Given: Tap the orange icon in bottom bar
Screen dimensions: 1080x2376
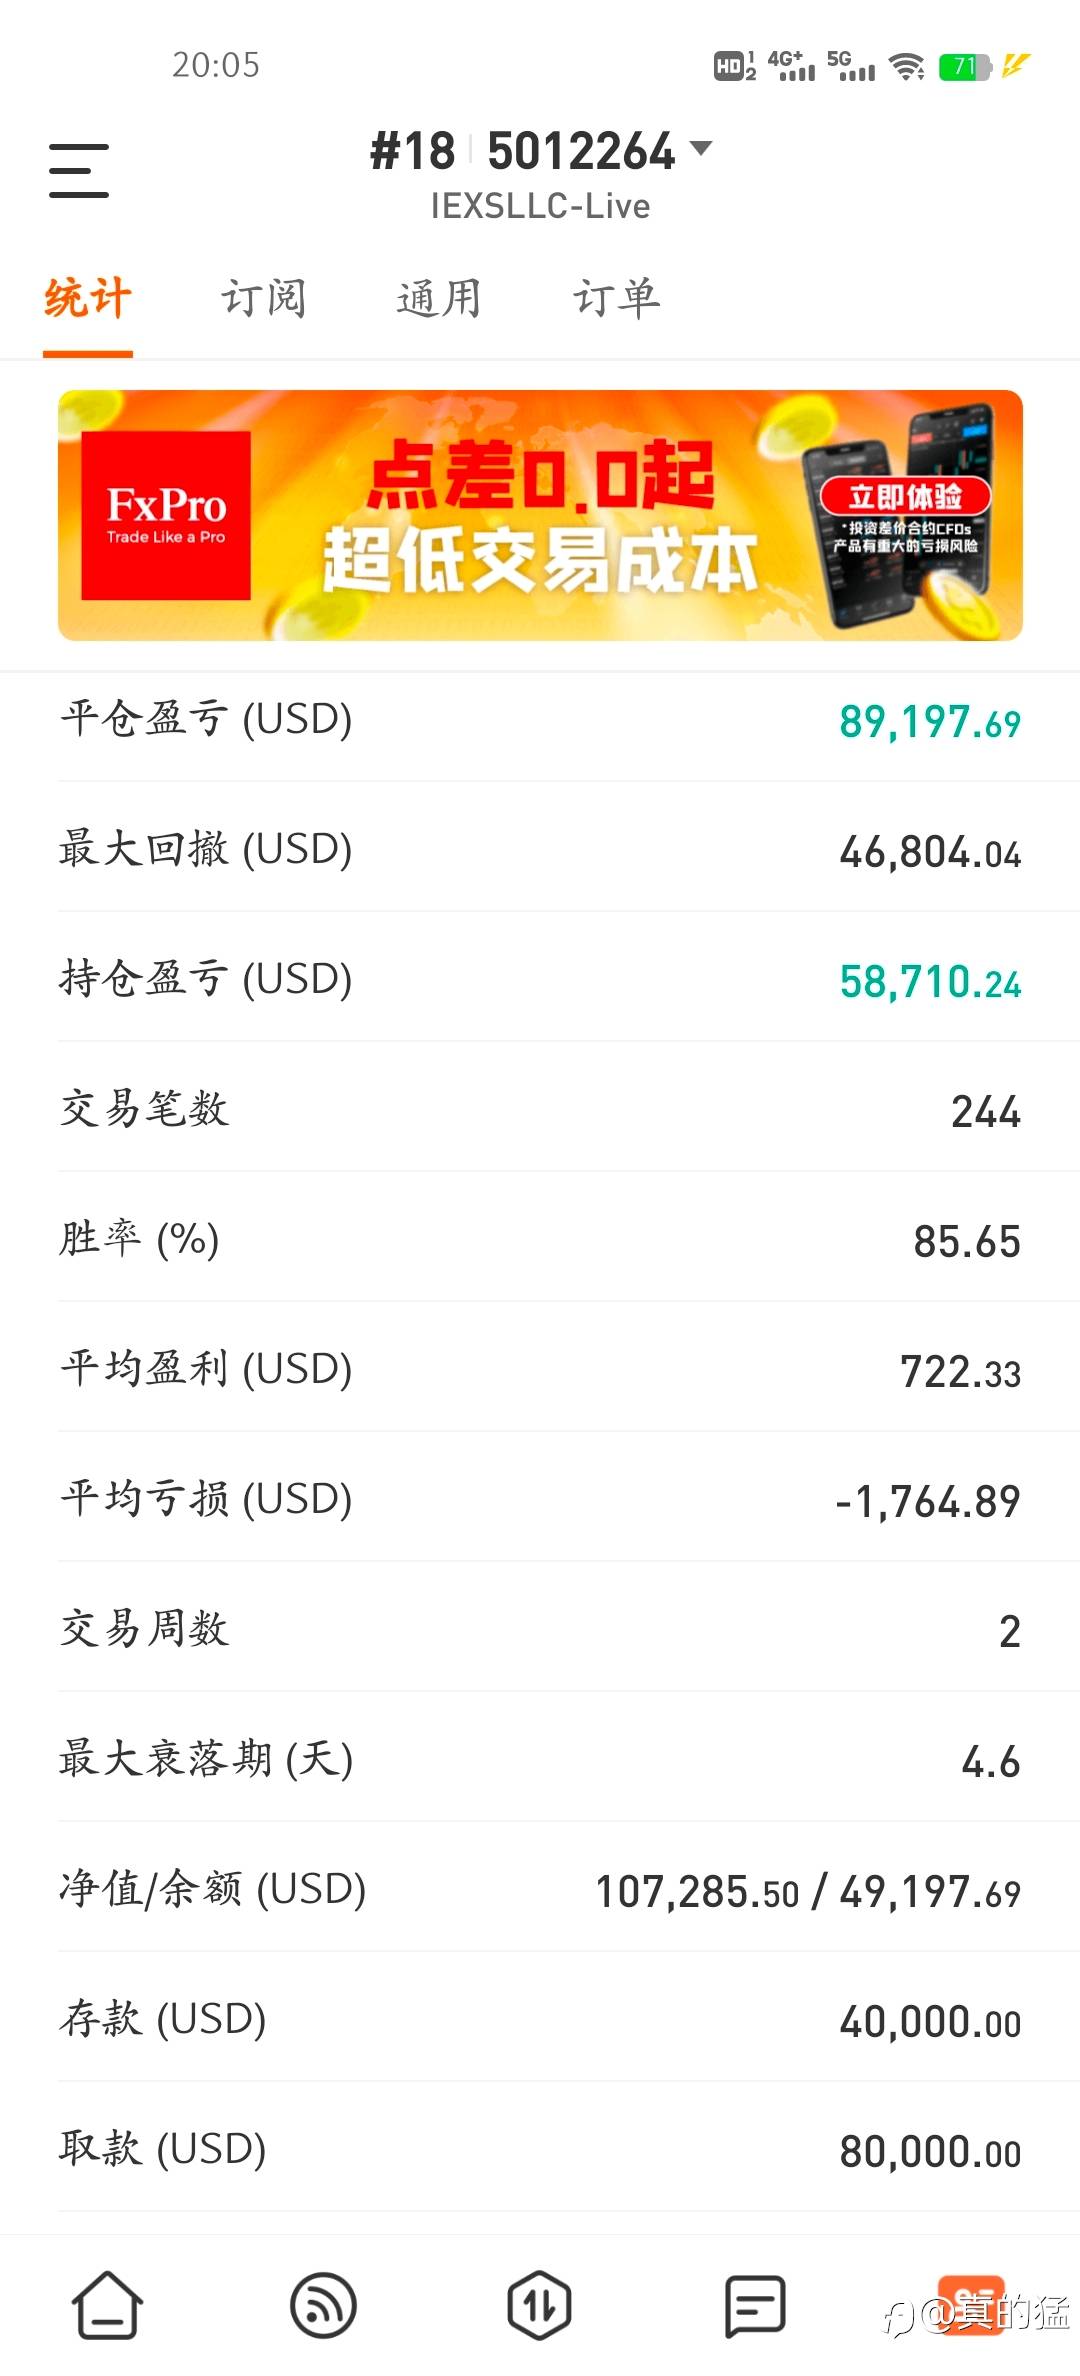Looking at the screenshot, I should pyautogui.click(x=970, y=2304).
